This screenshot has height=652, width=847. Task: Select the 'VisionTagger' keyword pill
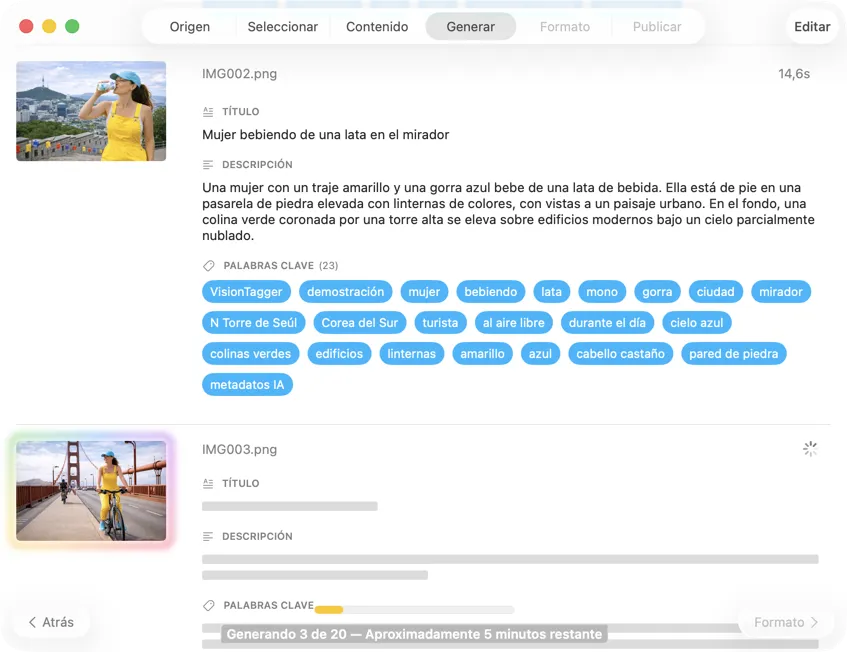pyautogui.click(x=247, y=292)
